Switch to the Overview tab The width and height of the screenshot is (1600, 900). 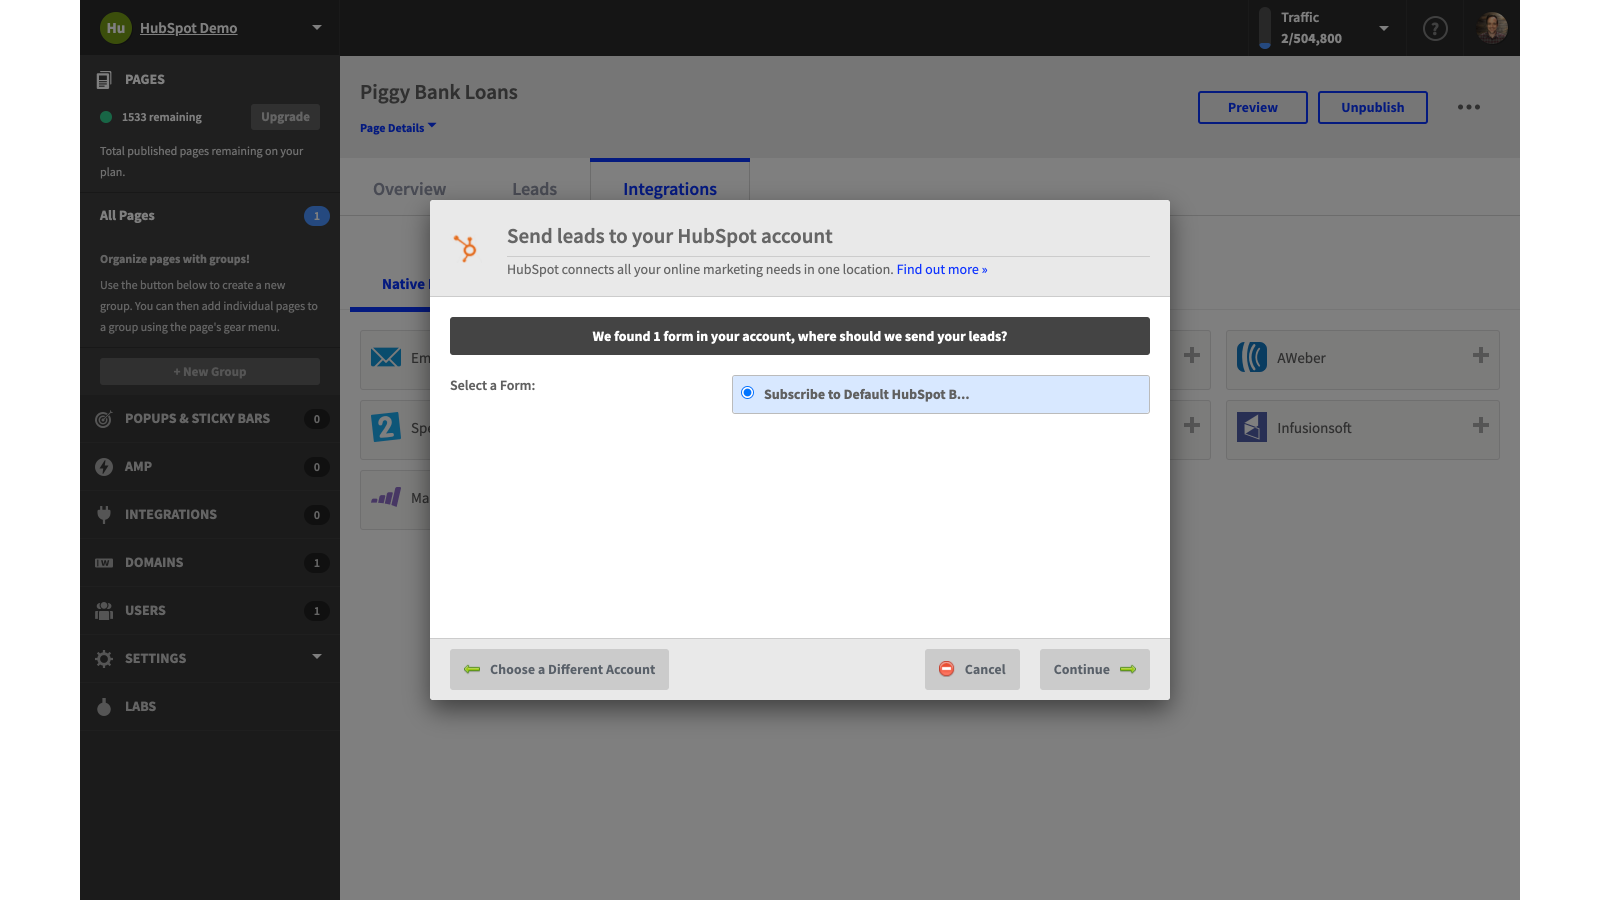pyautogui.click(x=410, y=189)
